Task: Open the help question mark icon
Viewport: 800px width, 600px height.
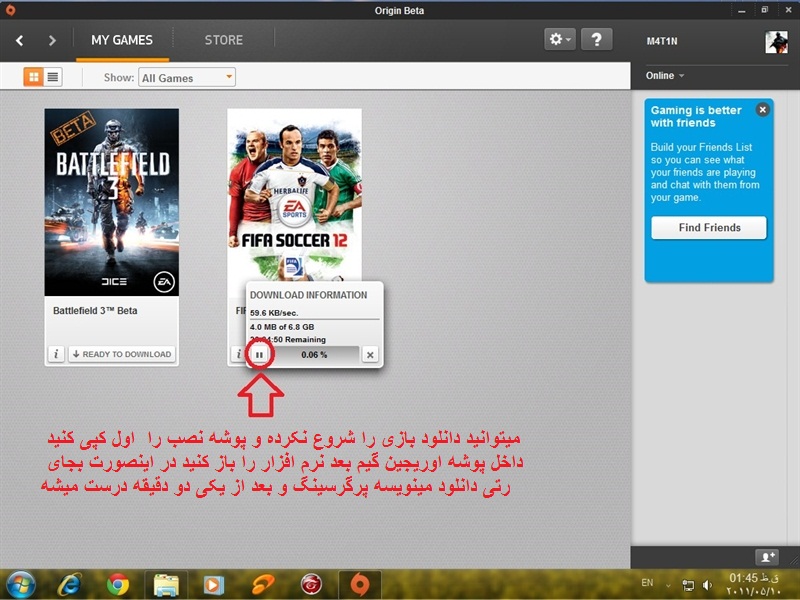Action: tap(596, 40)
